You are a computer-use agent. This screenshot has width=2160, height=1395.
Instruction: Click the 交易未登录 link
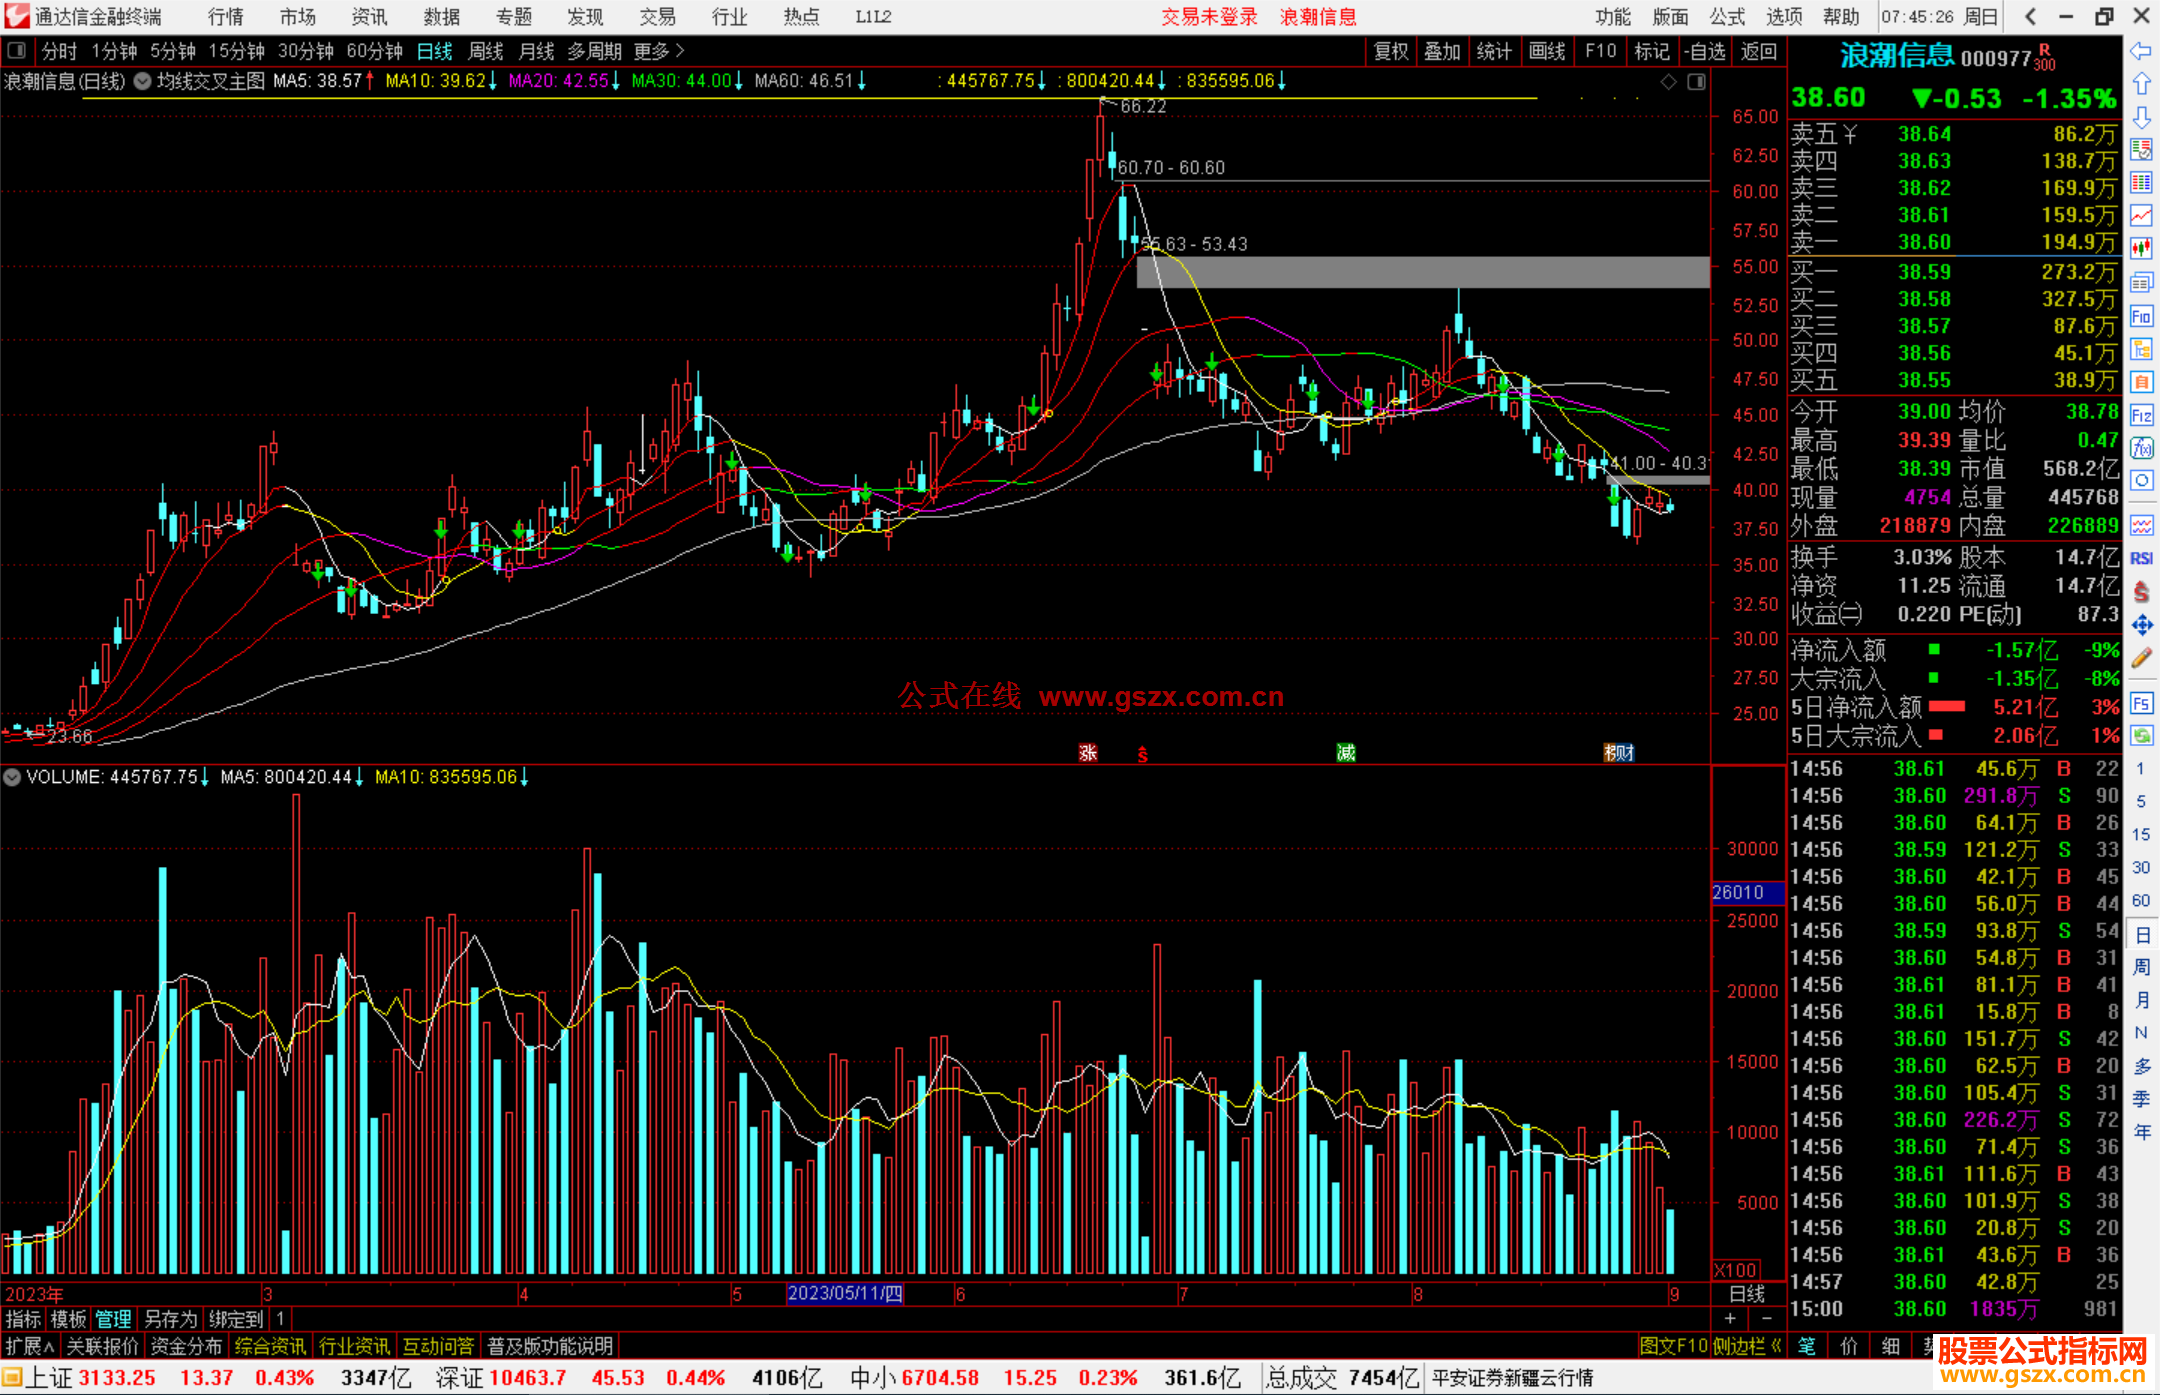(x=1208, y=17)
